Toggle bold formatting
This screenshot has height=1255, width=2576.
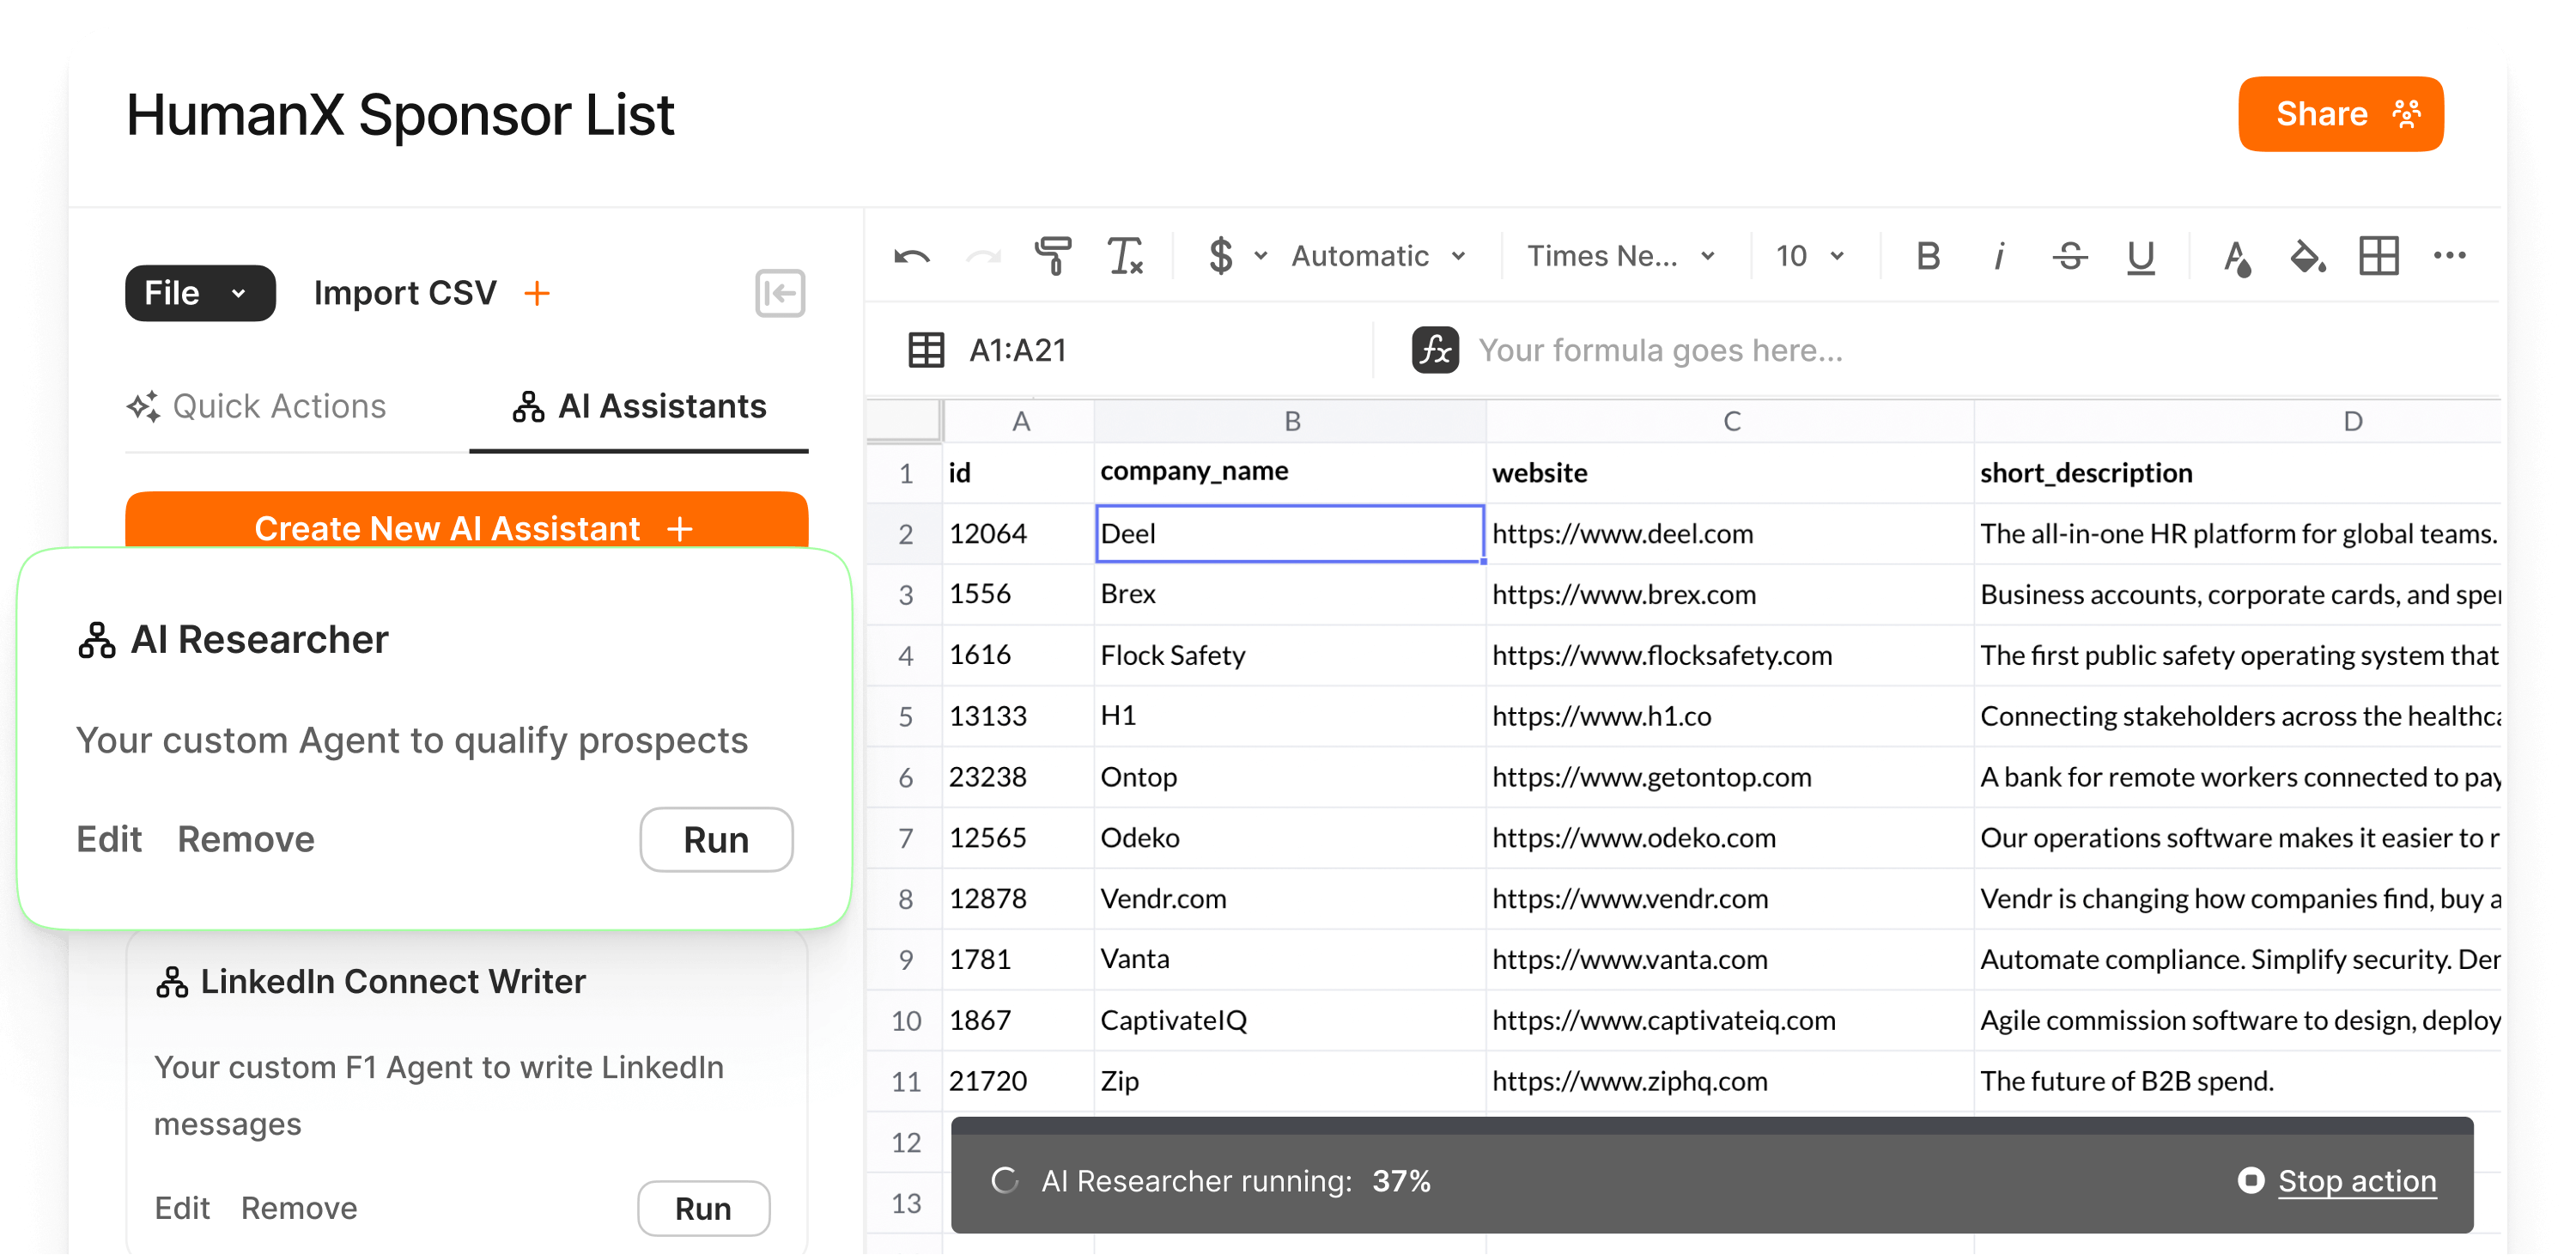tap(1928, 256)
